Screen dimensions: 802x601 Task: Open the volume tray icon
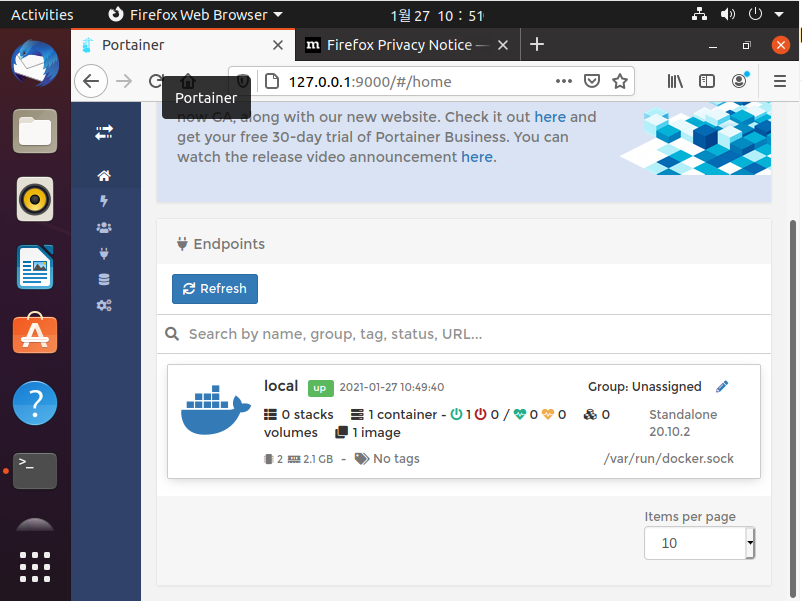(727, 14)
